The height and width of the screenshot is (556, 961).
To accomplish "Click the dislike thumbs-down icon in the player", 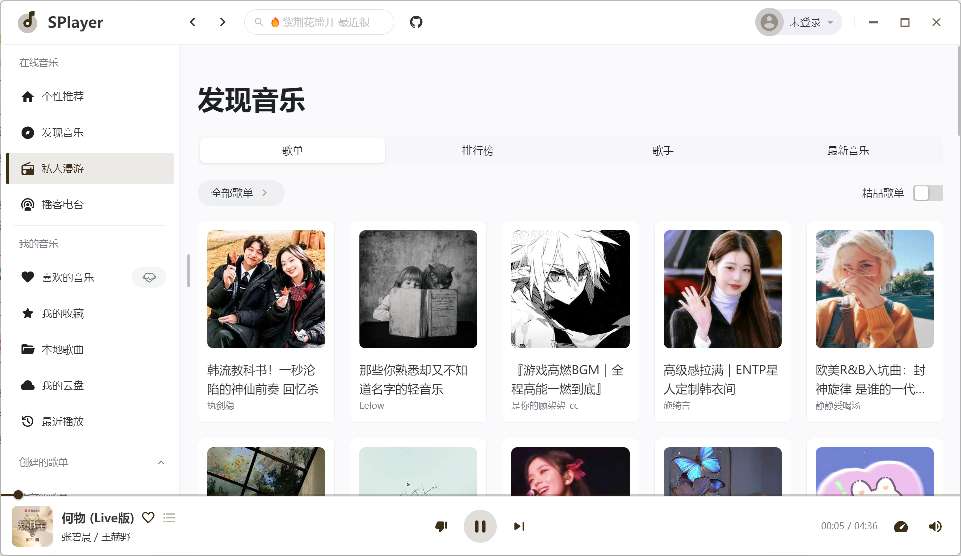I will click(x=441, y=526).
